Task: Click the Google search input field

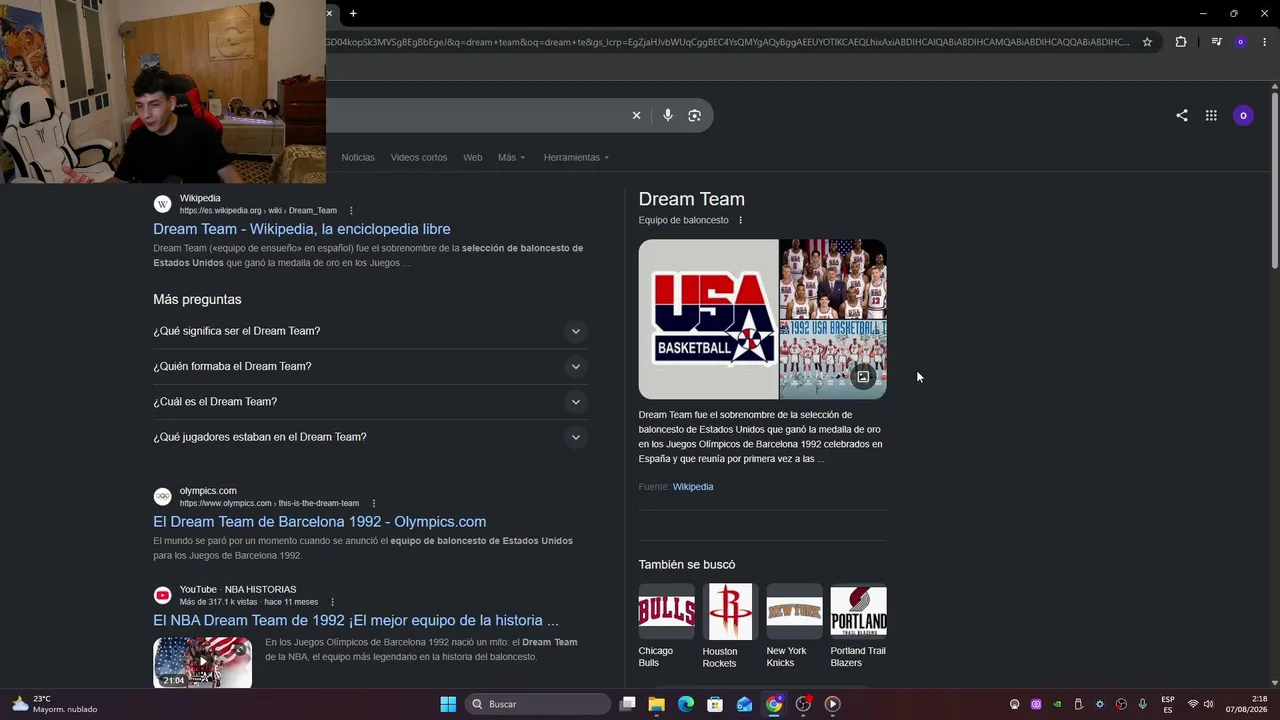Action: [475, 115]
